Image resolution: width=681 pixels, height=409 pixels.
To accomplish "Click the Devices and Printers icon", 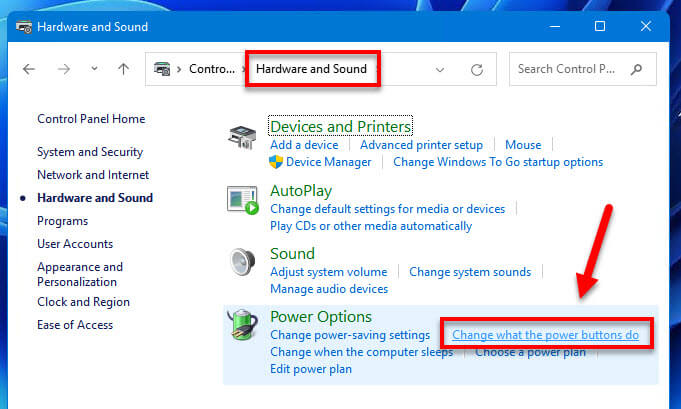I will pos(242,137).
